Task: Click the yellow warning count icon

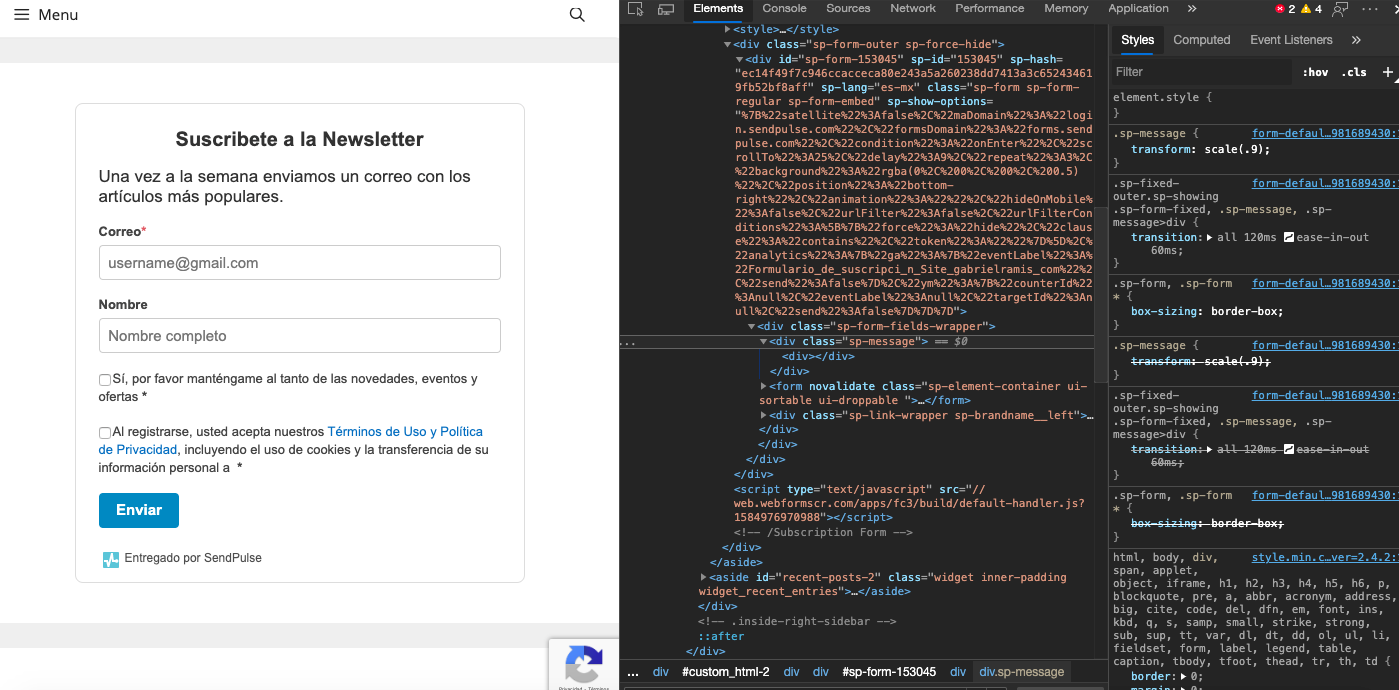Action: (1307, 9)
